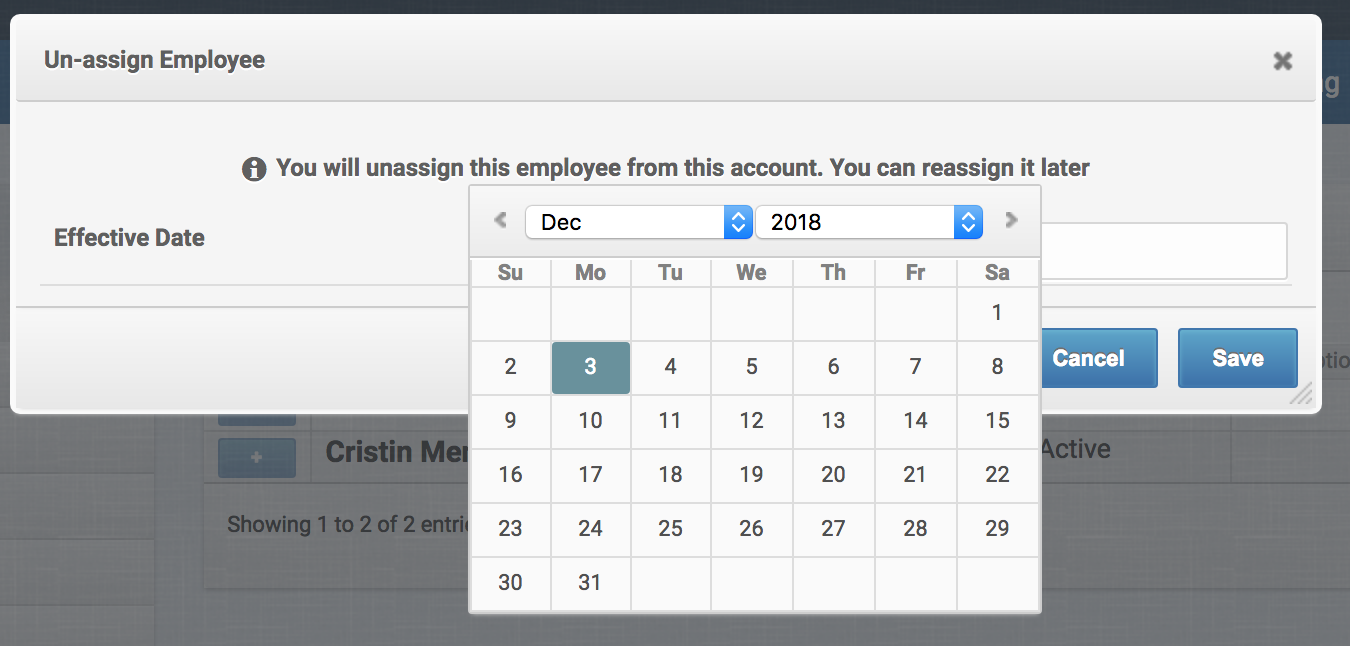Viewport: 1350px width, 646px height.
Task: Go to next month in calendar
Action: [x=1011, y=220]
